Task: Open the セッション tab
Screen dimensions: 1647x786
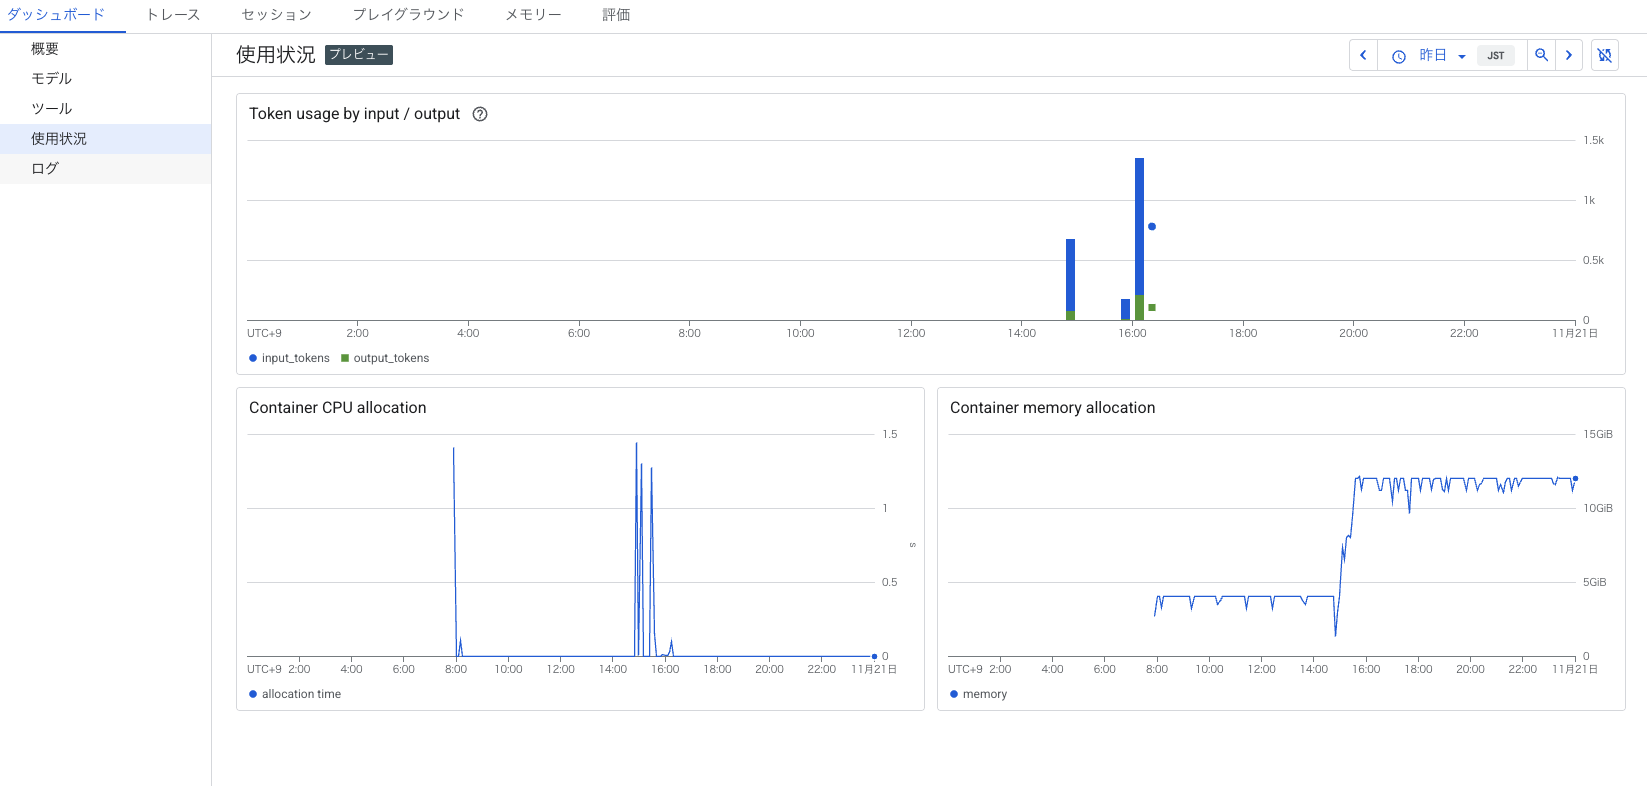Action: [276, 15]
